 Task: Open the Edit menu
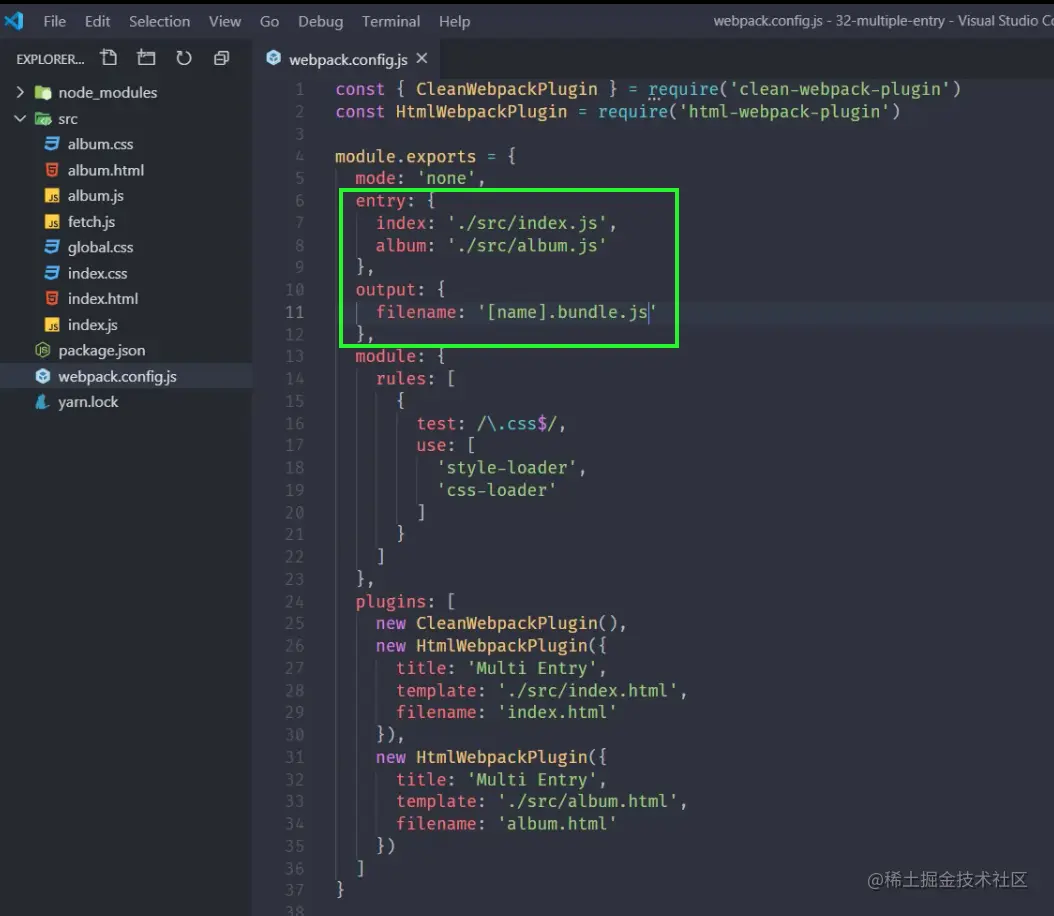pos(97,22)
